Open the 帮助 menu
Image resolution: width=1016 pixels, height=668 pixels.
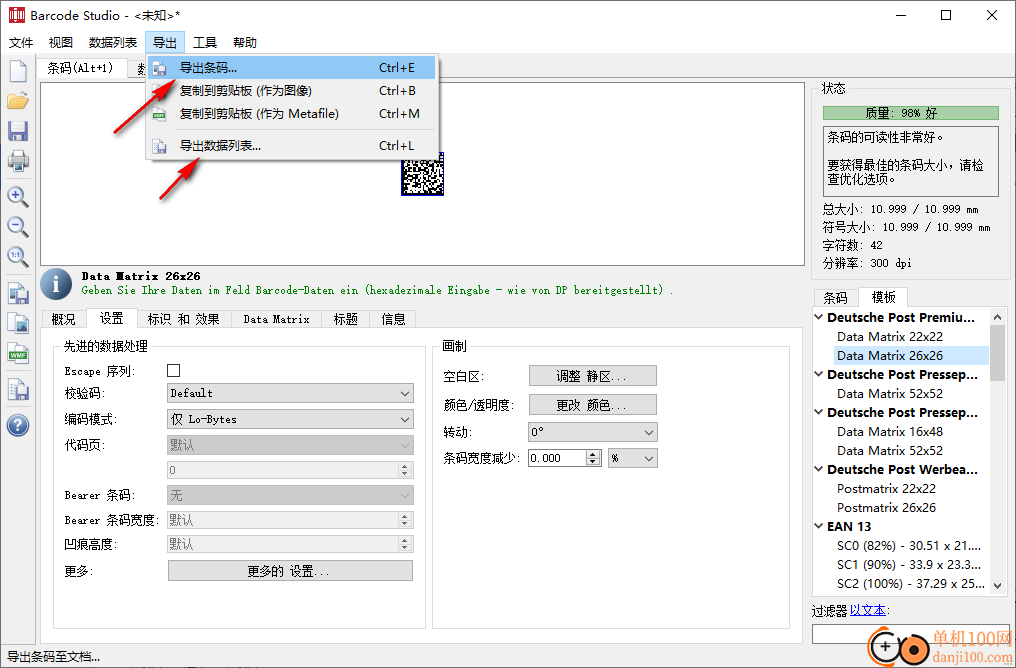click(245, 43)
